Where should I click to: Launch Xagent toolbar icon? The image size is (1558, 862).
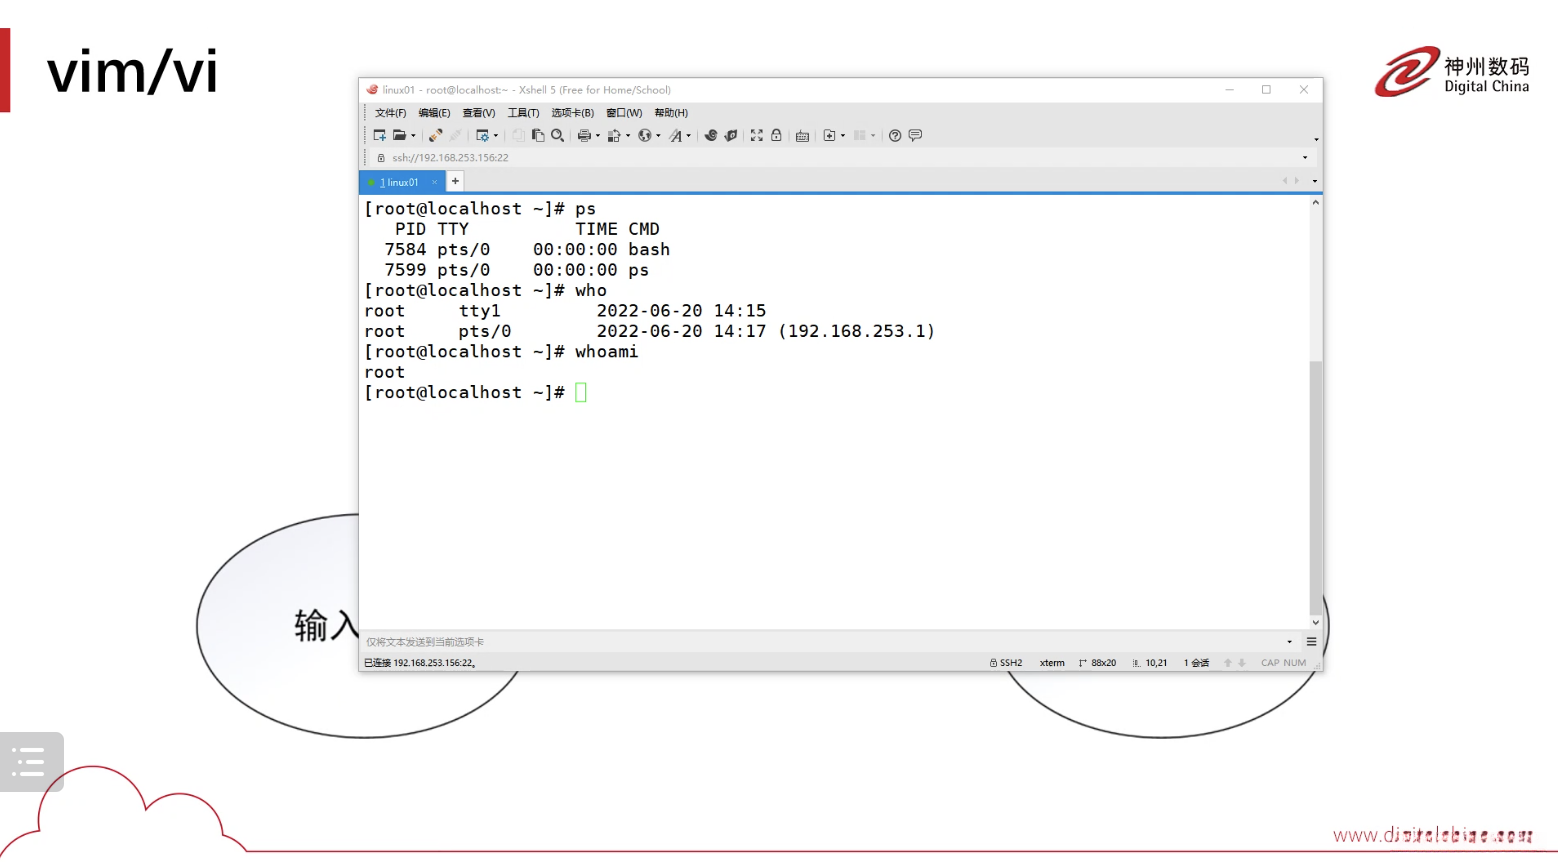click(x=731, y=135)
